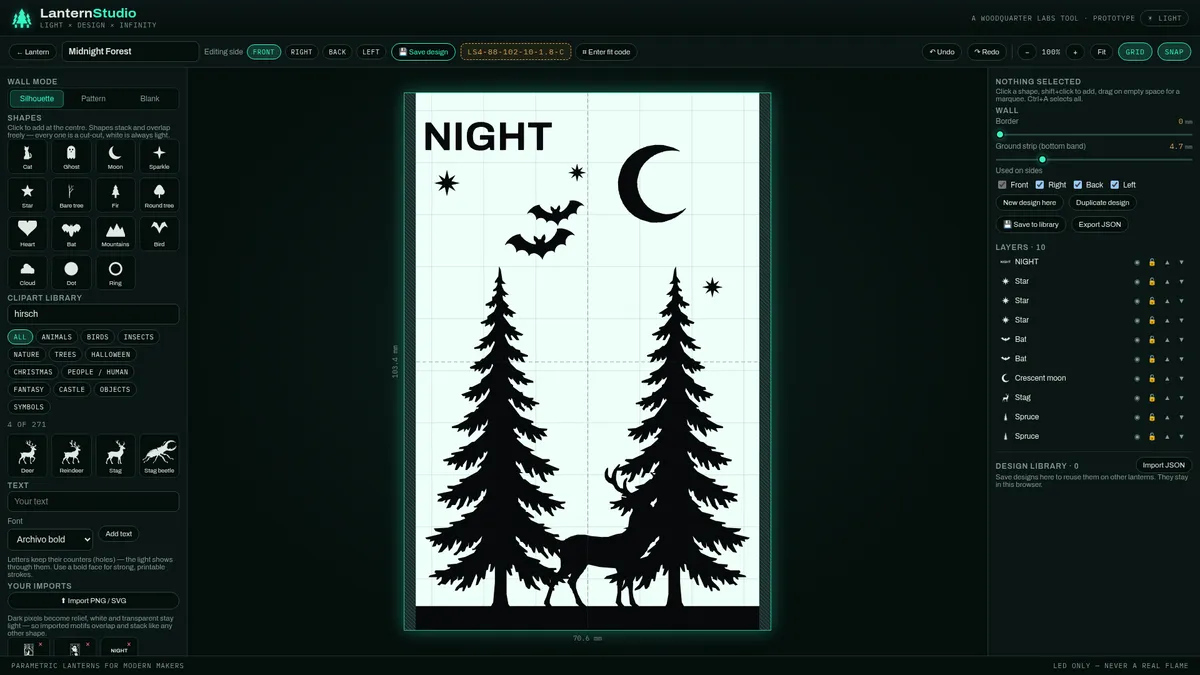Screen dimensions: 1200x675
Task: Redo the last change
Action: point(986,52)
